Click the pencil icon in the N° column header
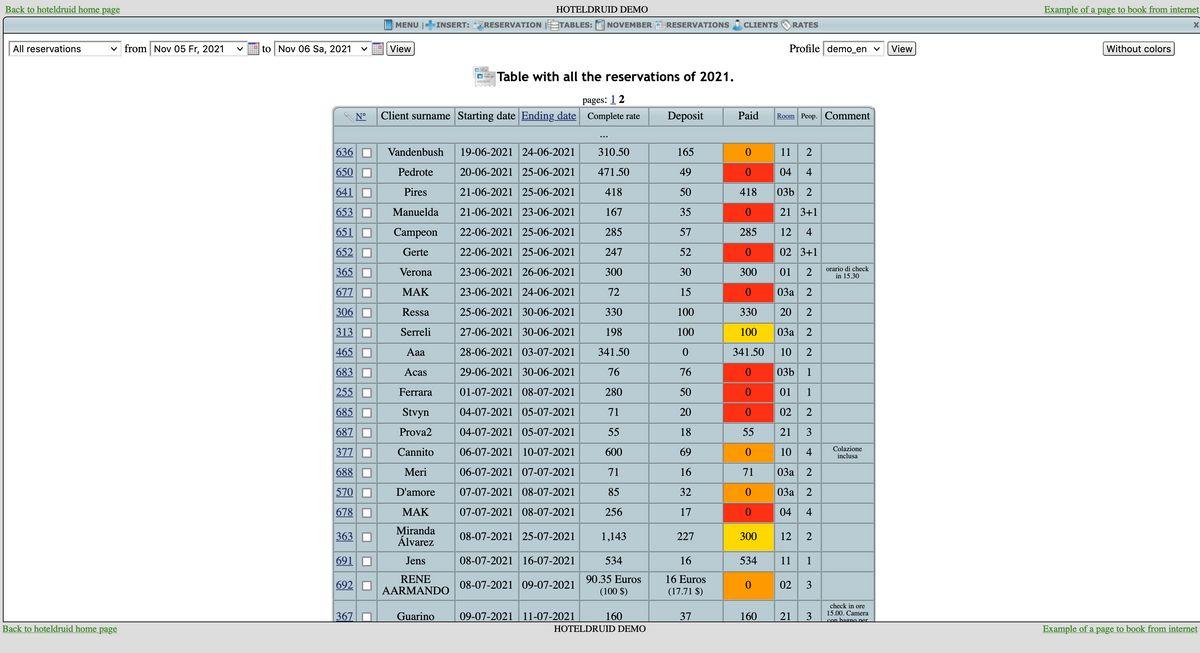The width and height of the screenshot is (1200, 653). coord(346,117)
